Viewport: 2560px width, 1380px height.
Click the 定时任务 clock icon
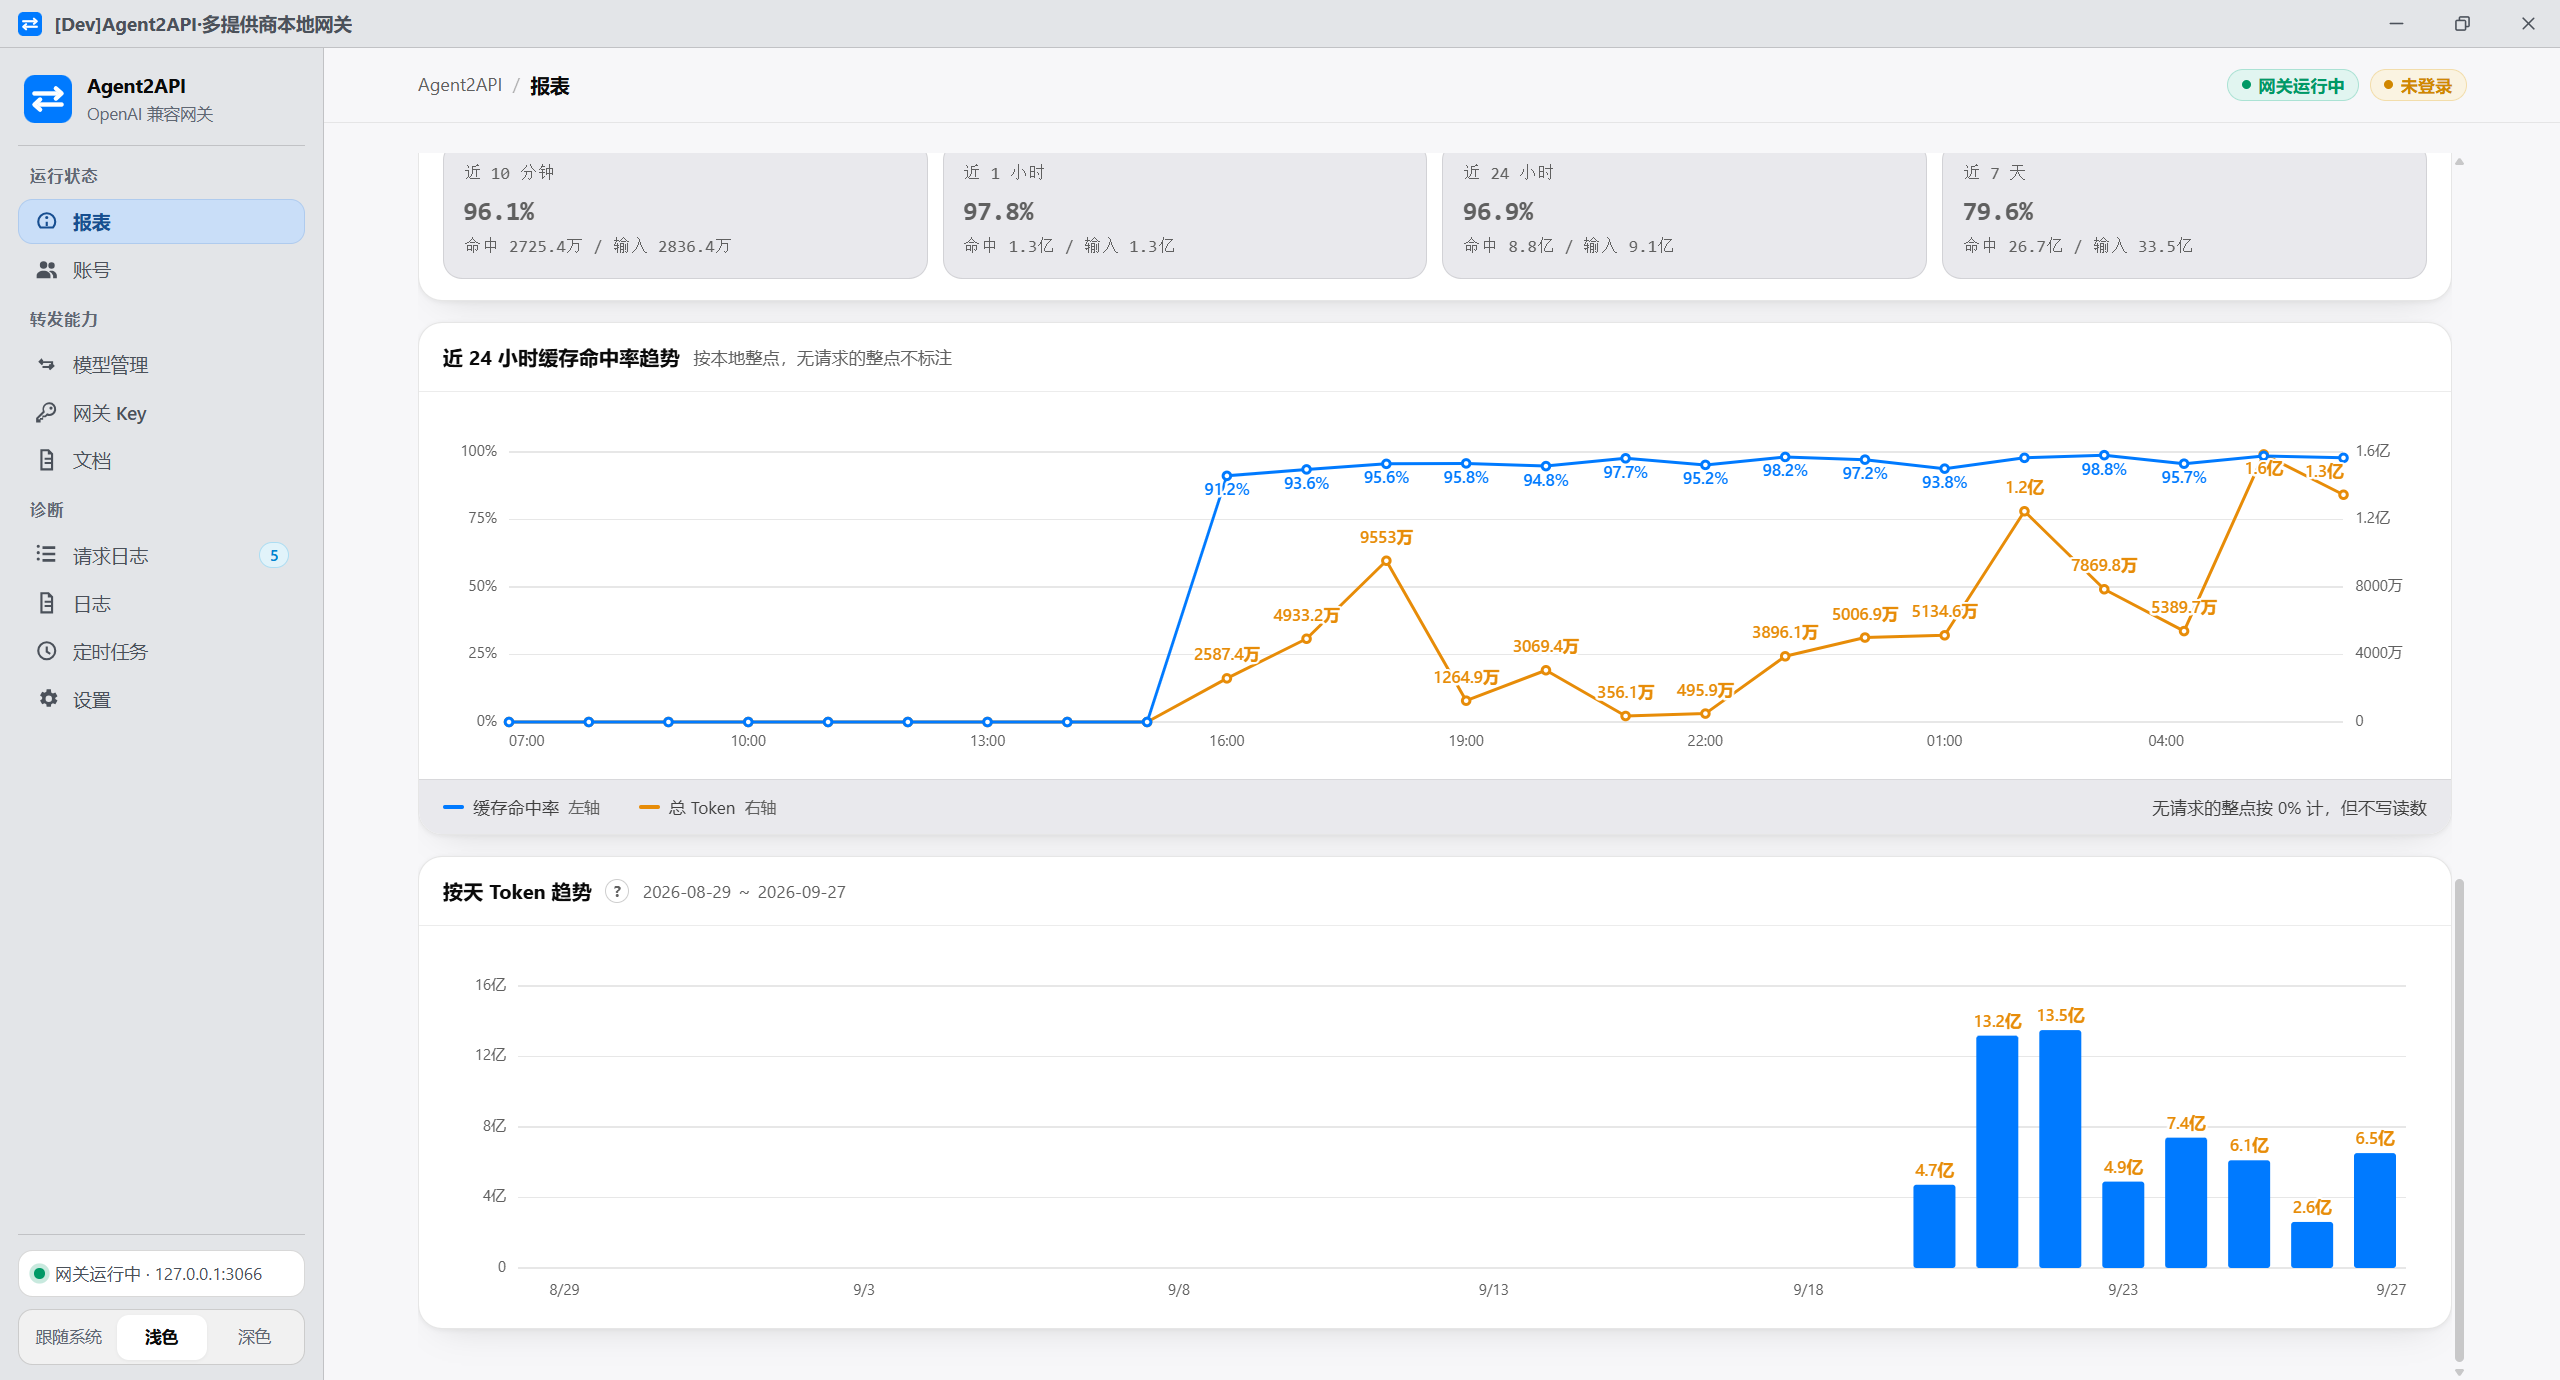point(47,651)
